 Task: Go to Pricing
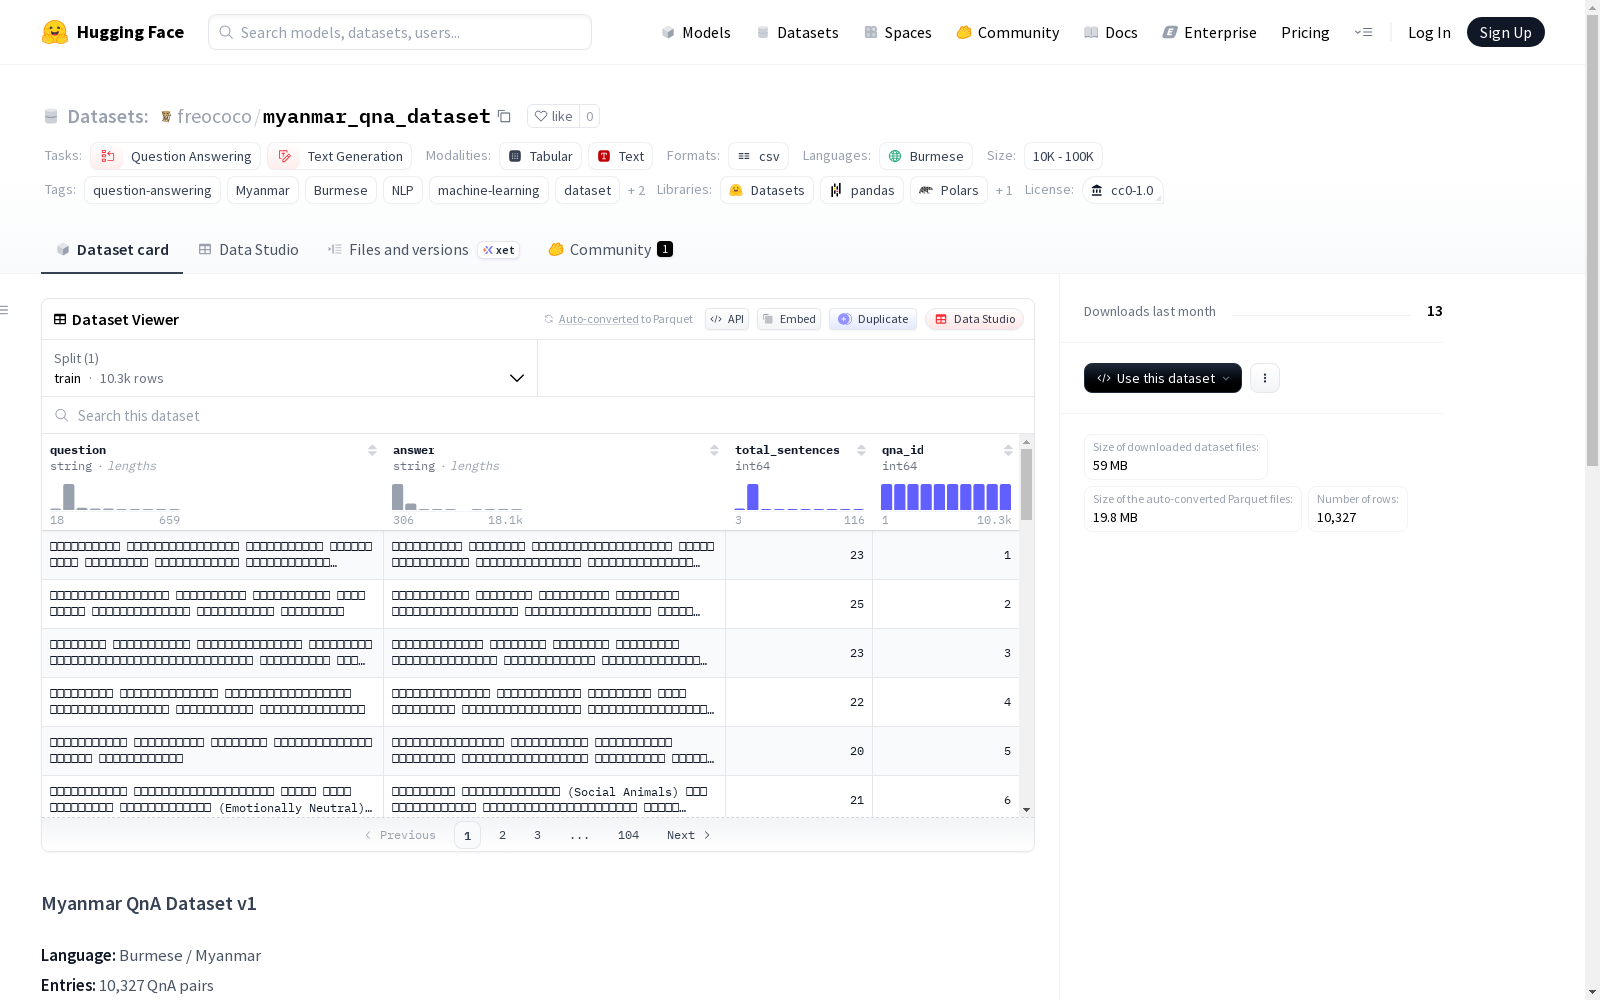(1305, 32)
